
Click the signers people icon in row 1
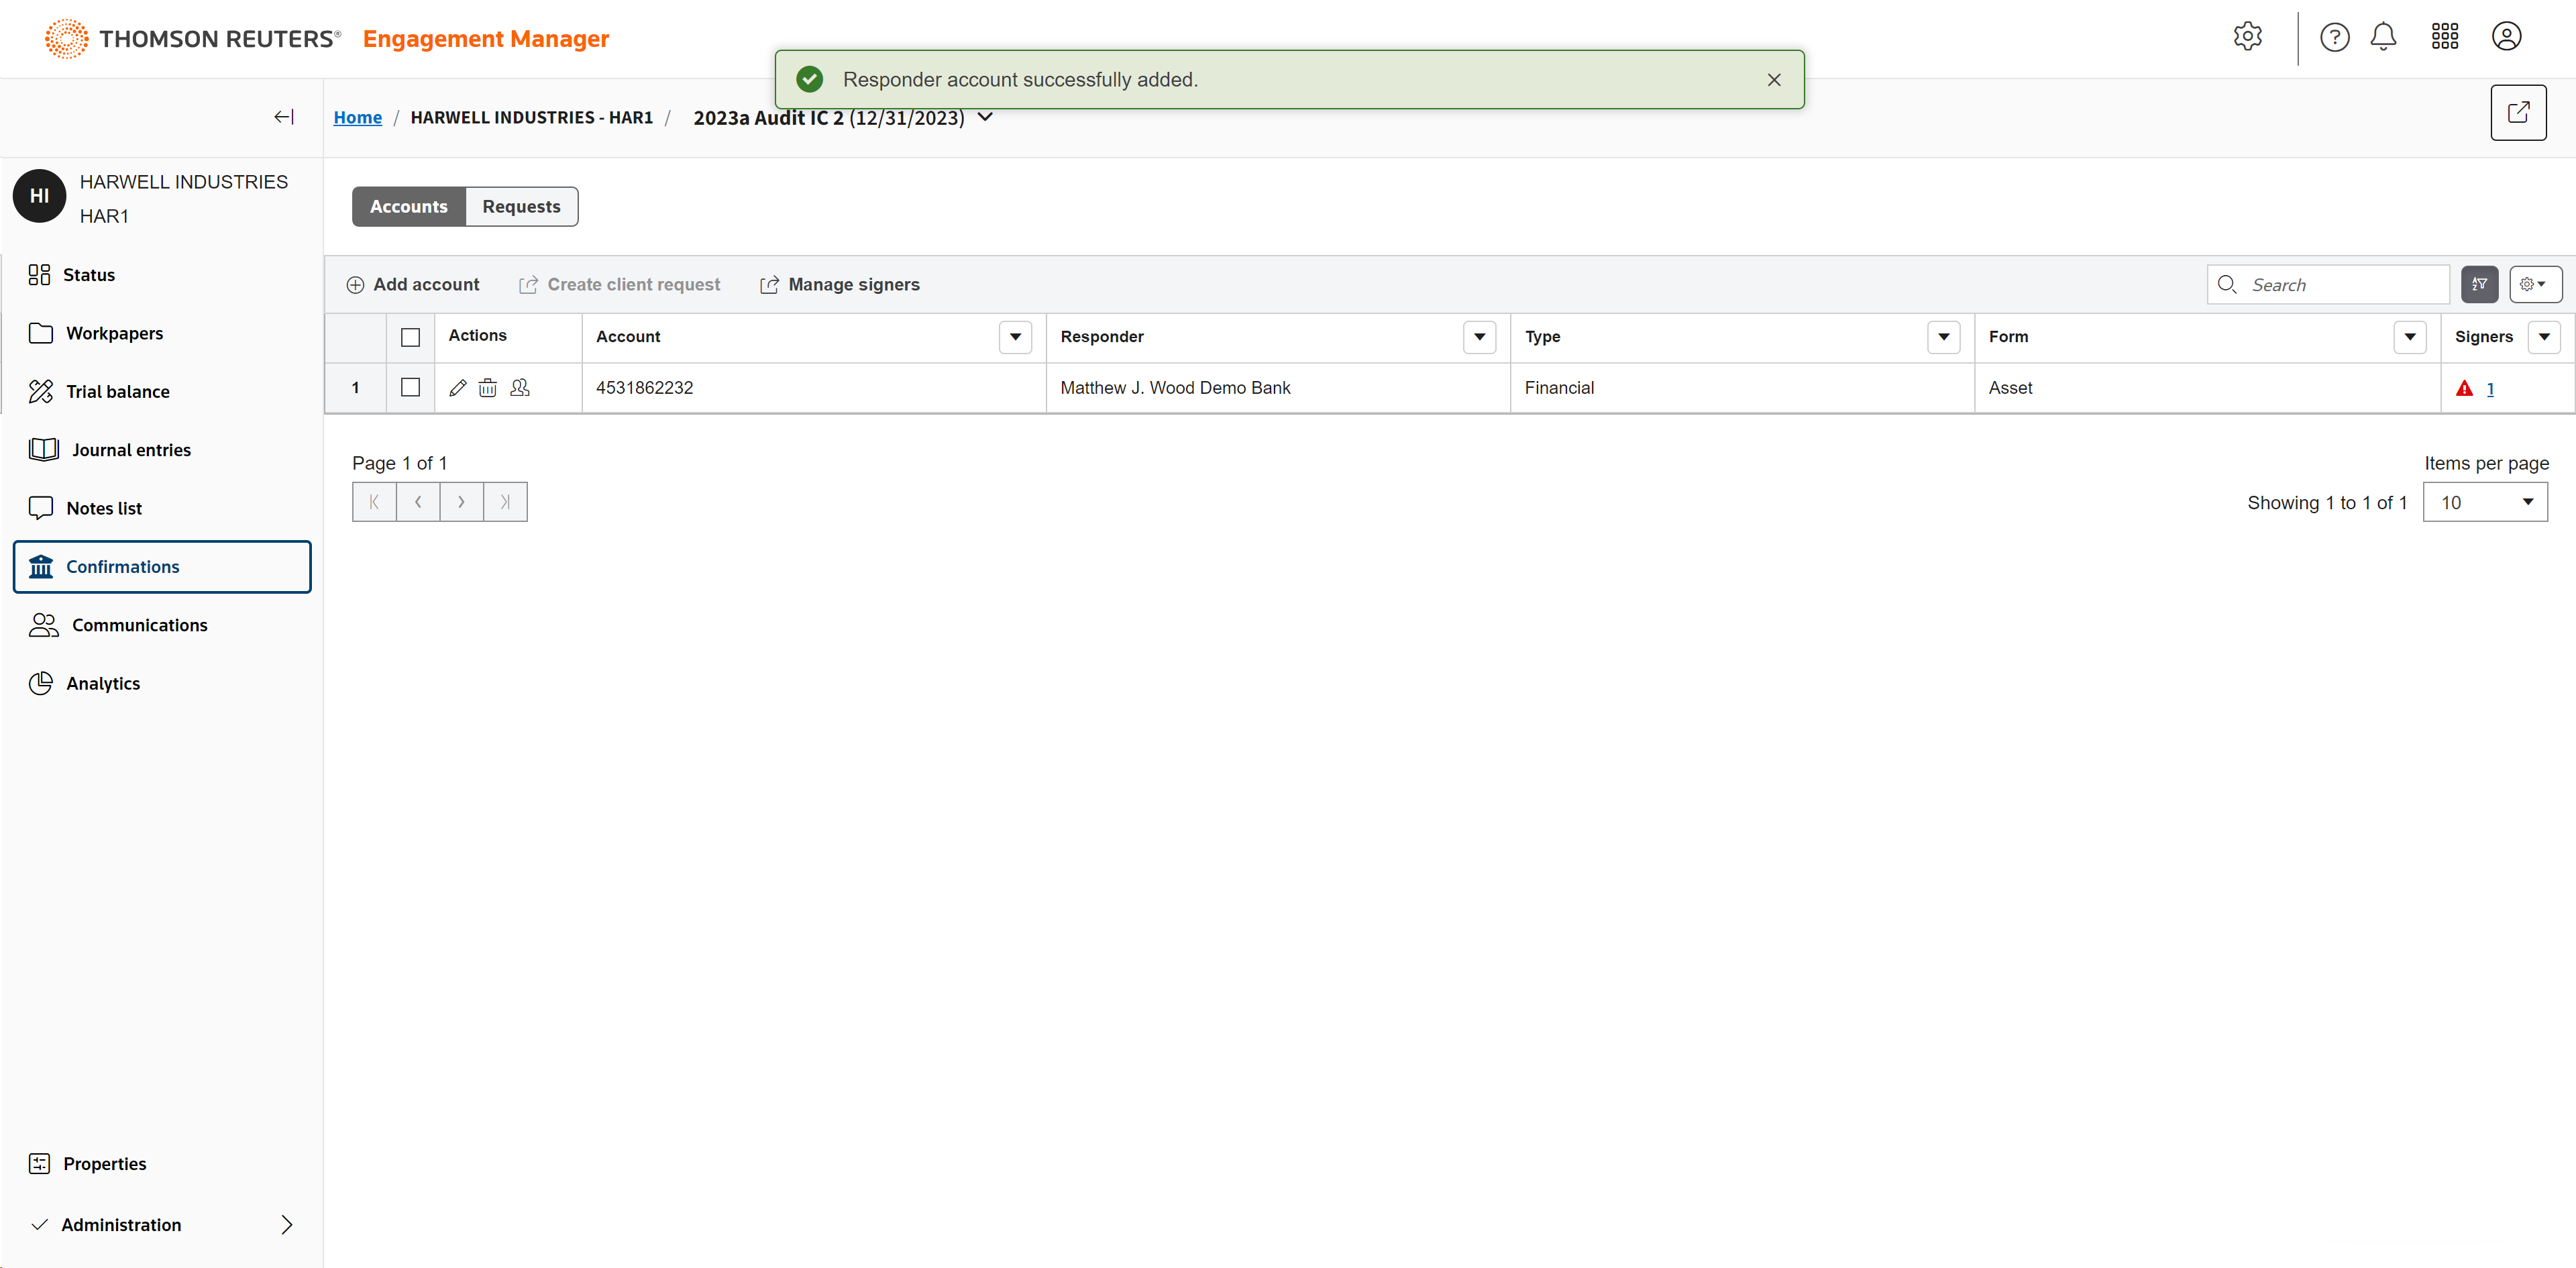point(520,388)
